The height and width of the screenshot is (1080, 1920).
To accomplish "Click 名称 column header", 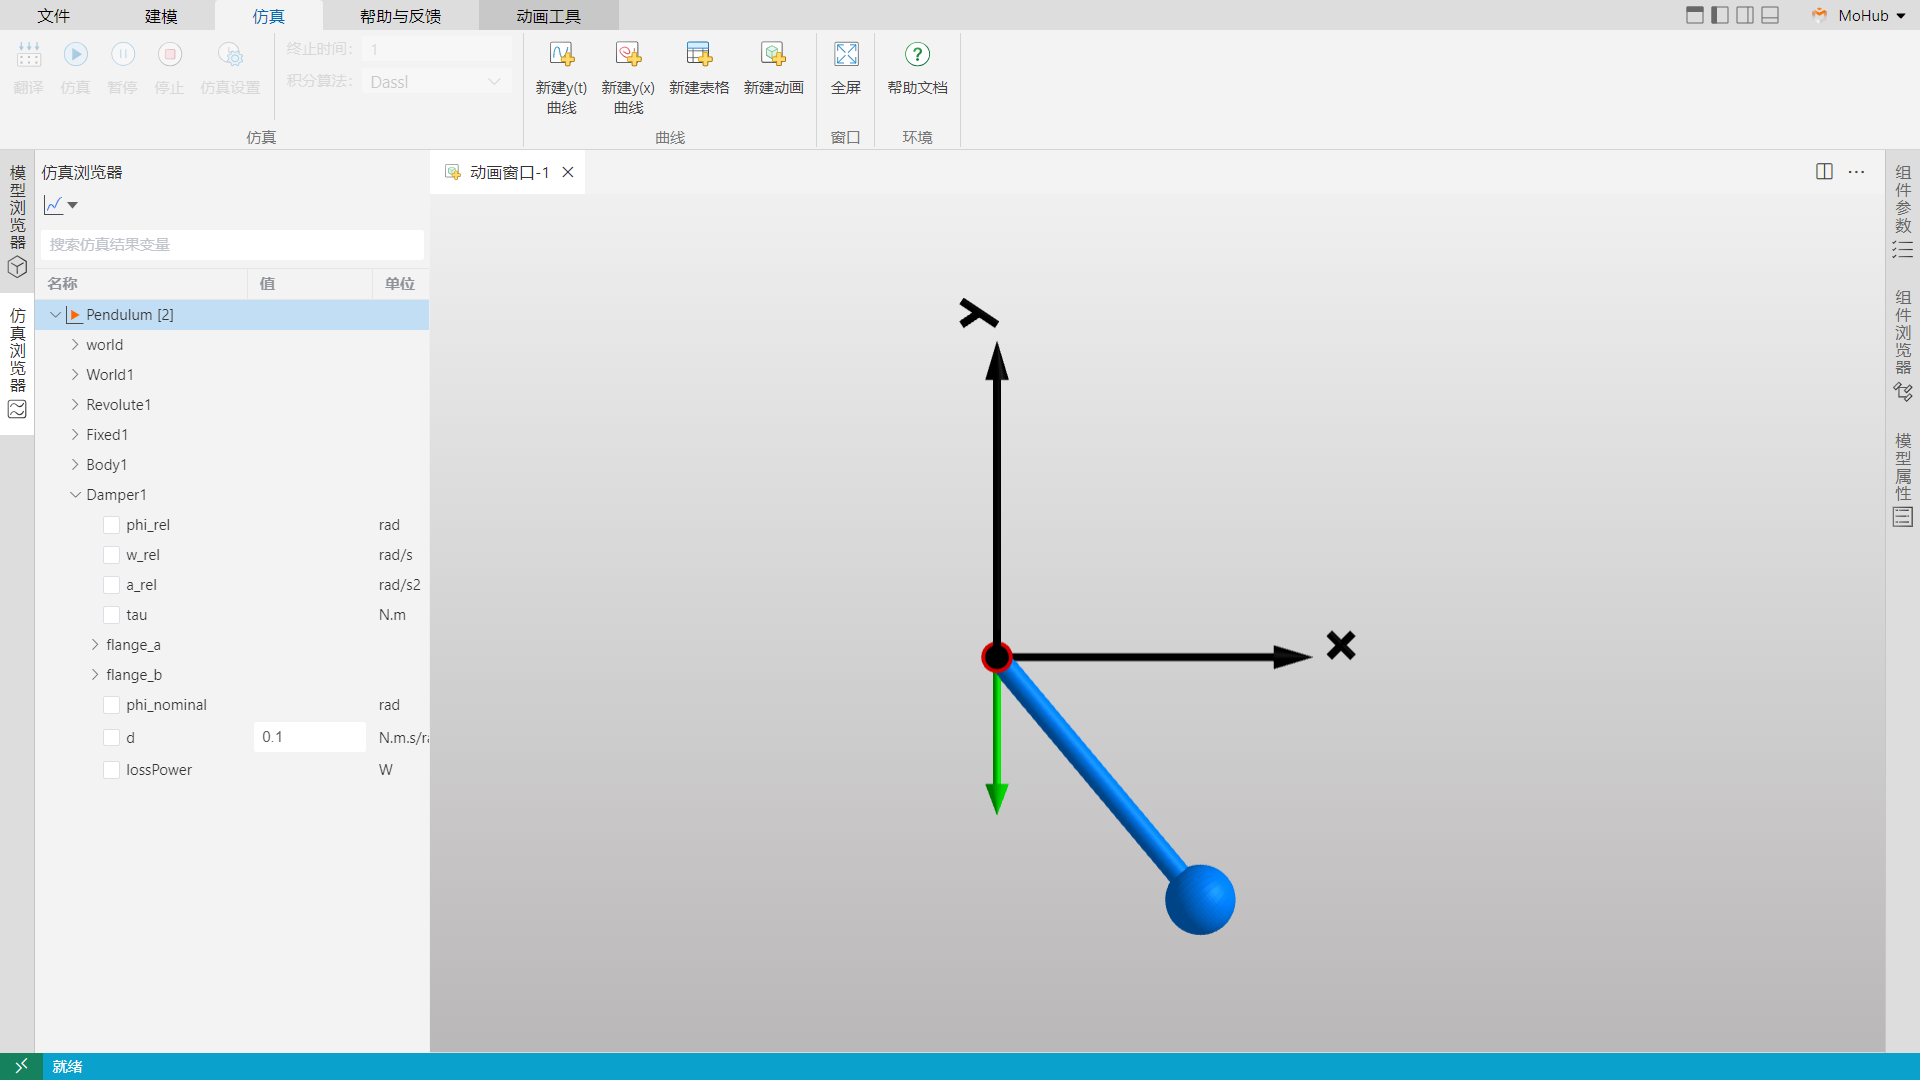I will click(141, 284).
